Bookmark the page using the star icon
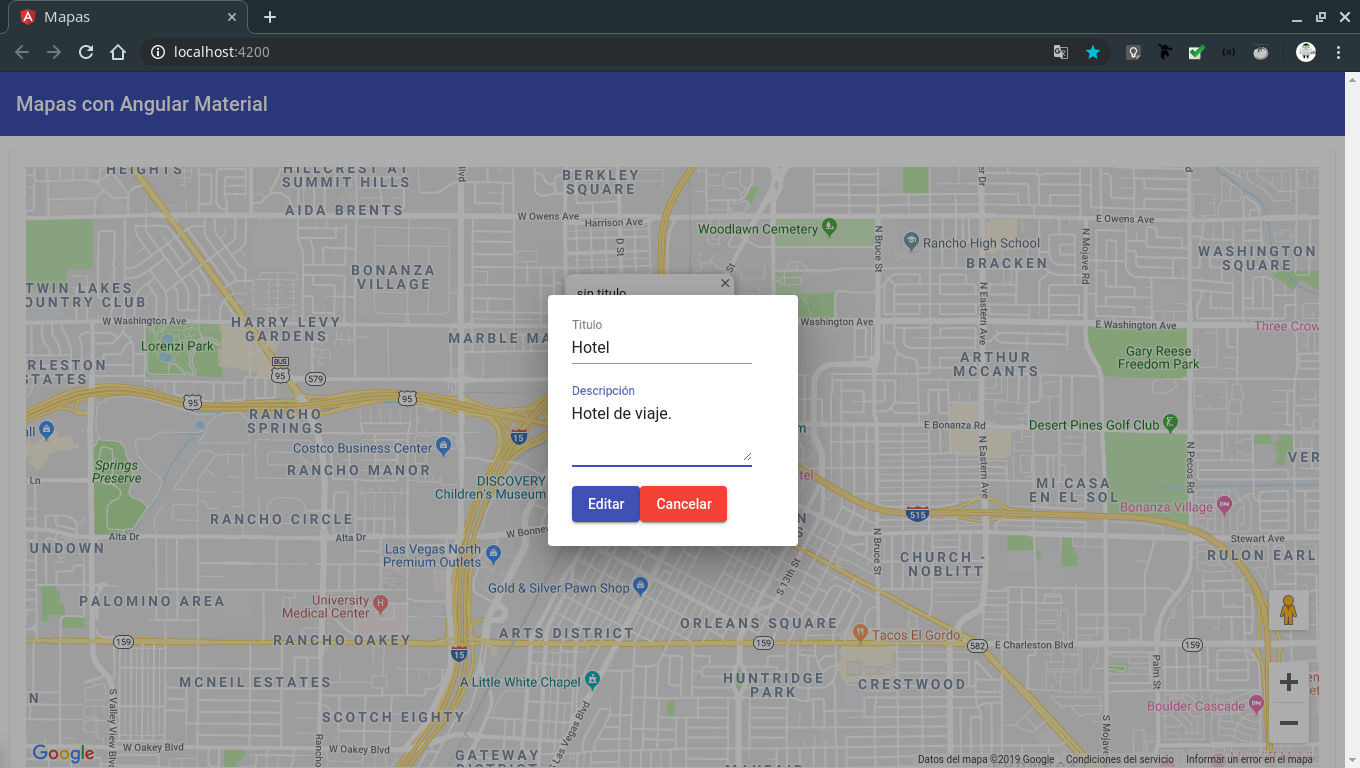1360x768 pixels. 1093,52
